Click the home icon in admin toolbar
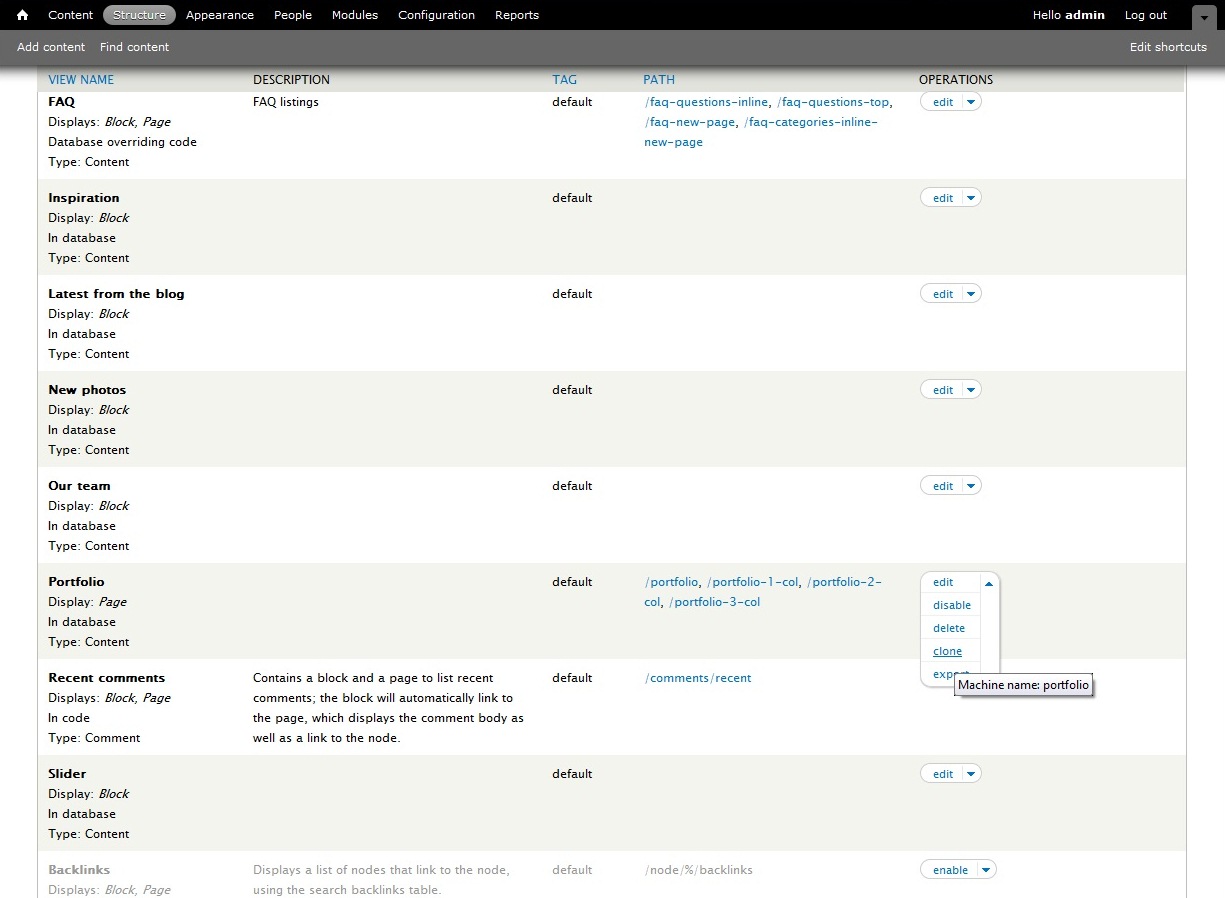This screenshot has width=1225, height=898. pyautogui.click(x=22, y=15)
